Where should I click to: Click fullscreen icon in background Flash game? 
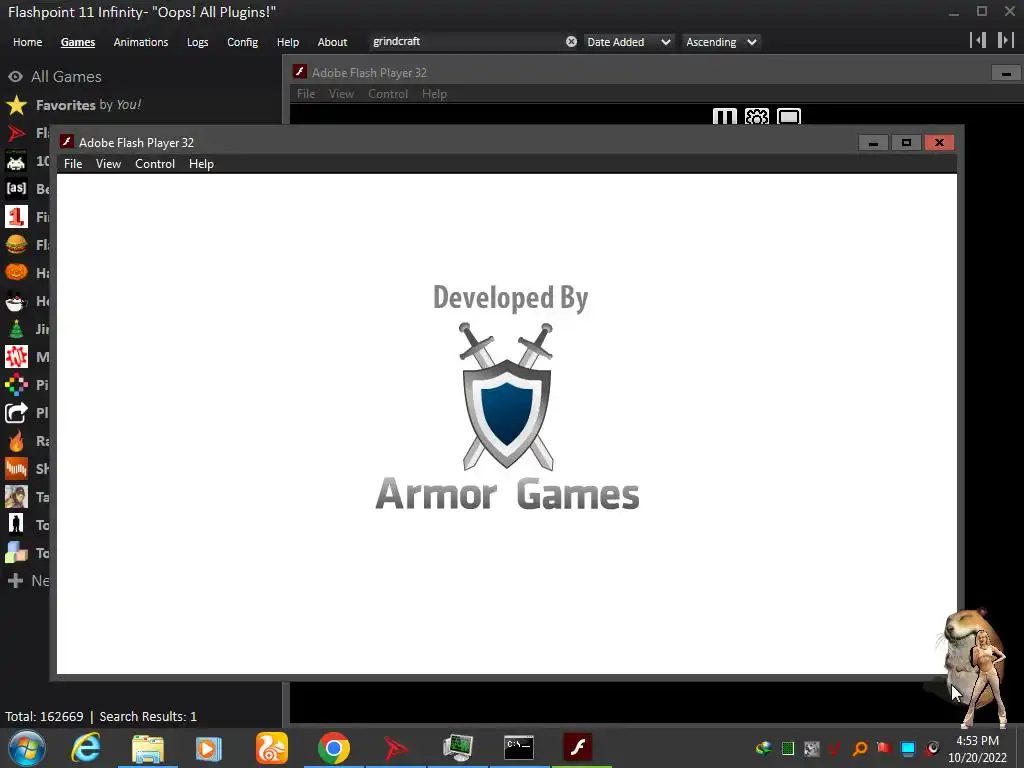tap(789, 116)
